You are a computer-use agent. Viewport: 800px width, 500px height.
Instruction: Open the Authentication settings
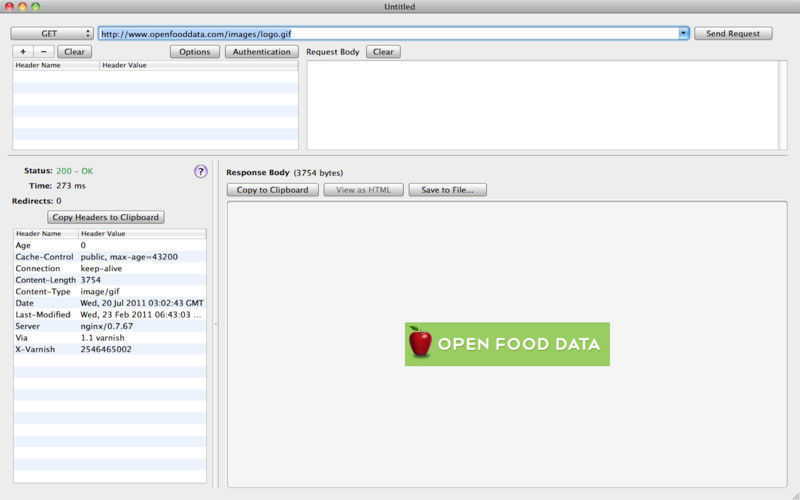coord(262,52)
